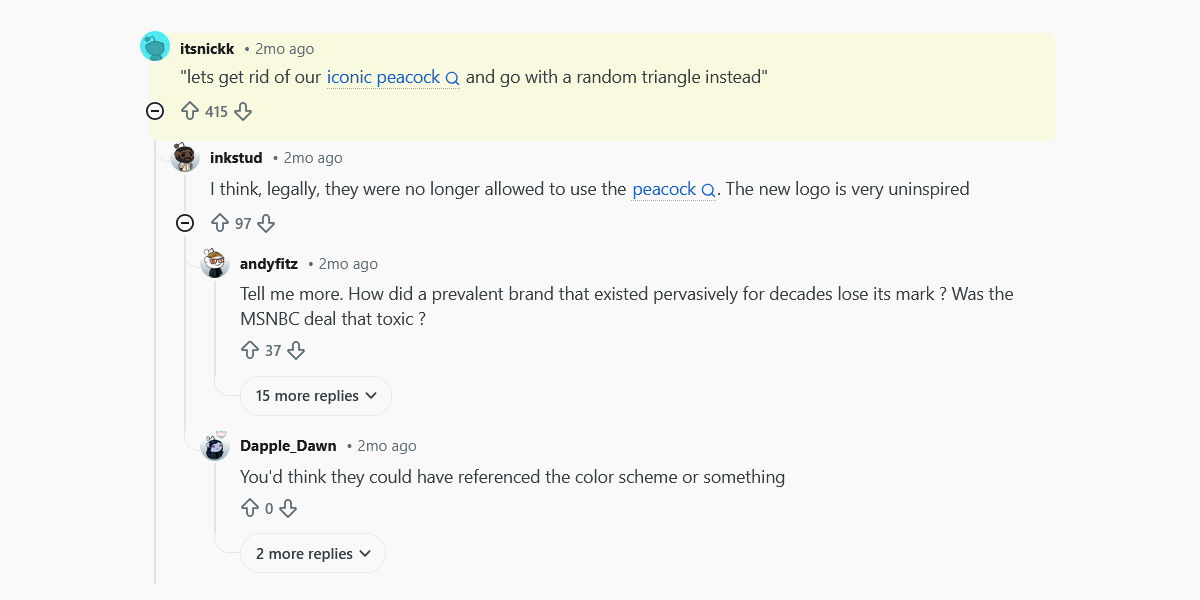Visit itsnickk's profile via username

pyautogui.click(x=206, y=48)
